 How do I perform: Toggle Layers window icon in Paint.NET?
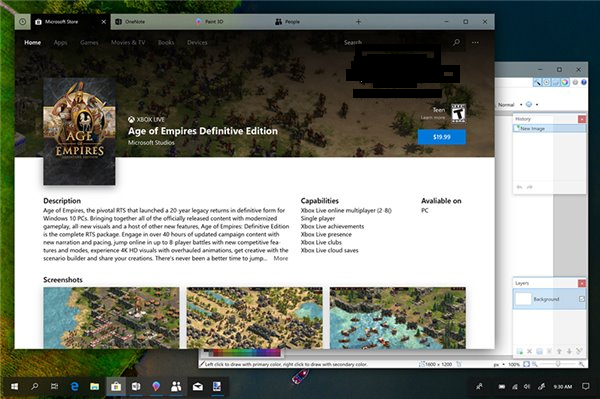click(556, 82)
